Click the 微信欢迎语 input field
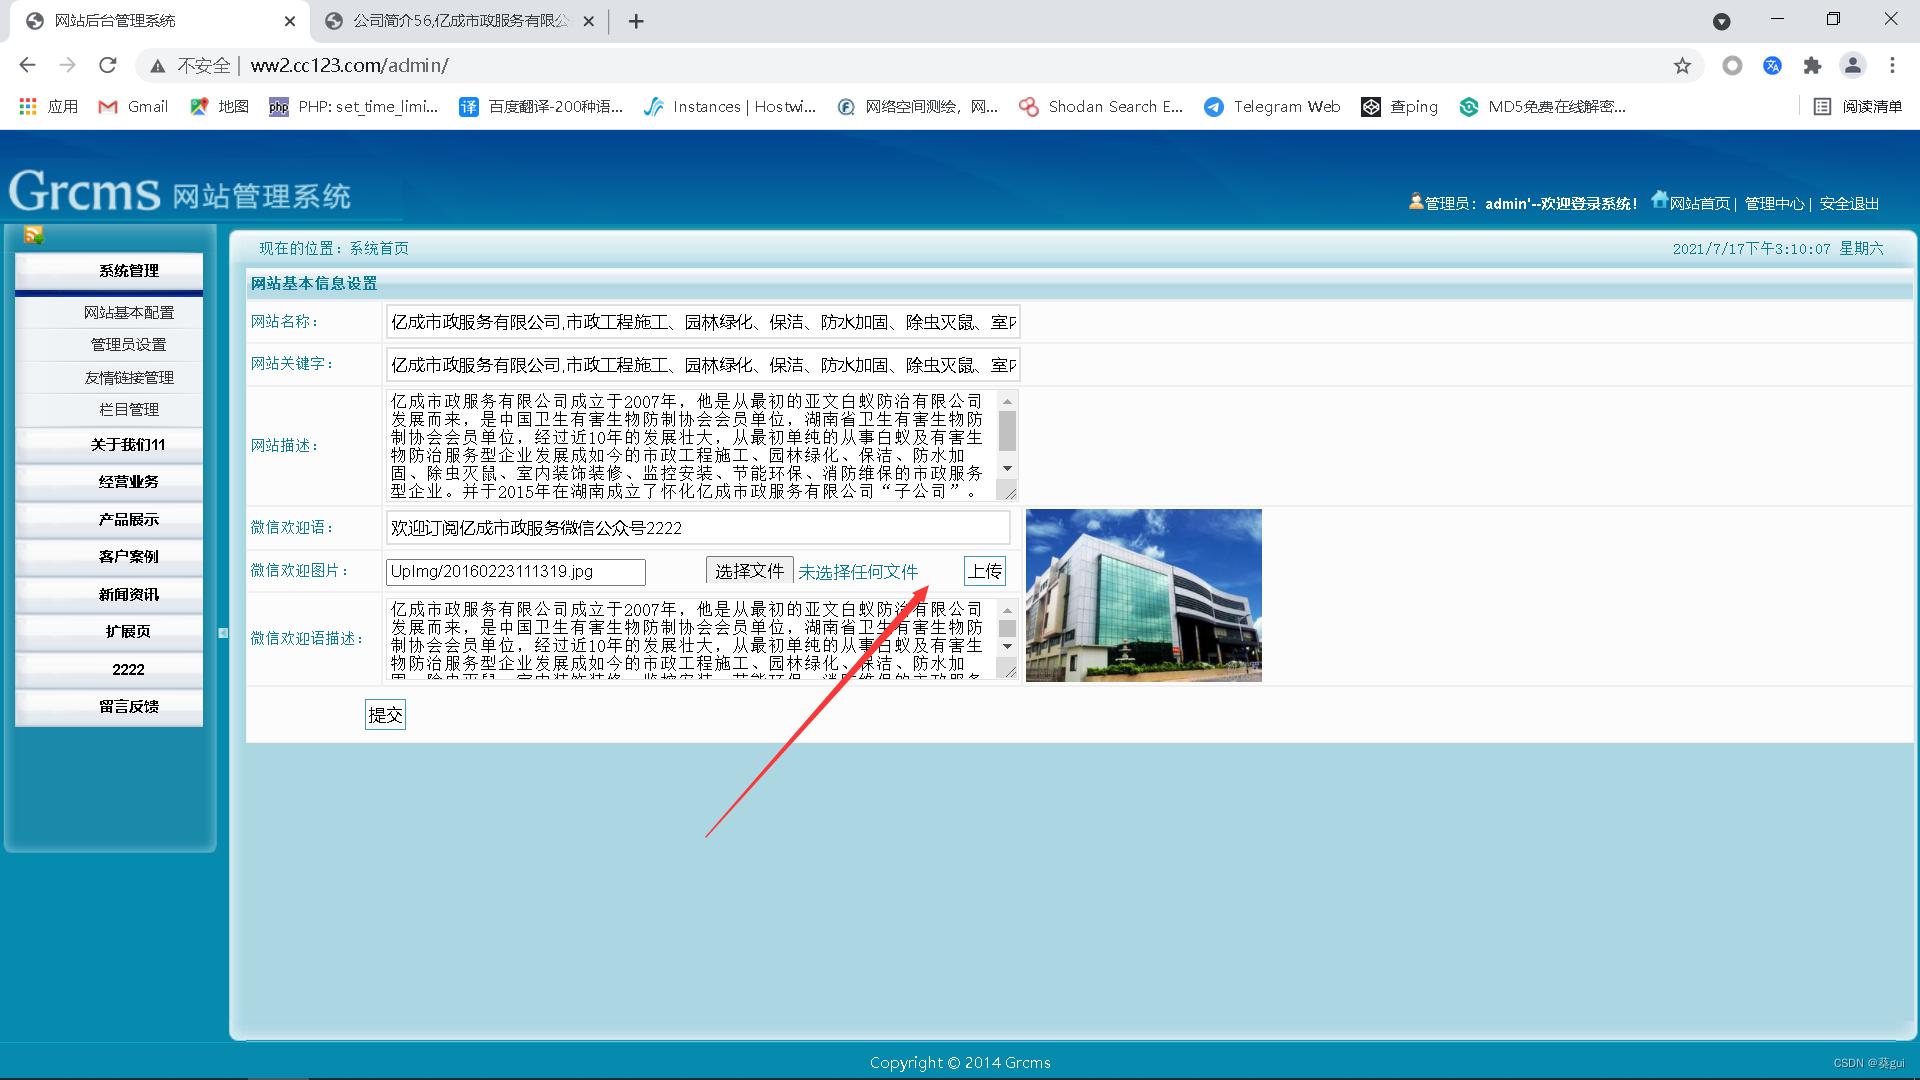1920x1080 pixels. click(x=698, y=528)
